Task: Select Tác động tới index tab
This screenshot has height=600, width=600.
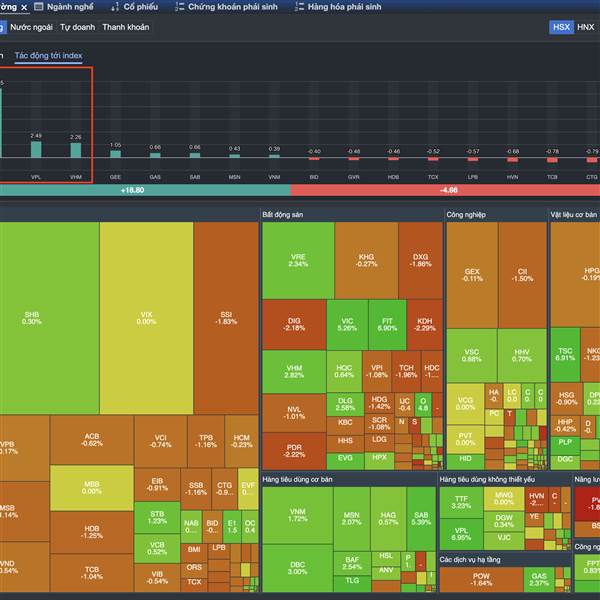Action: coord(49,56)
